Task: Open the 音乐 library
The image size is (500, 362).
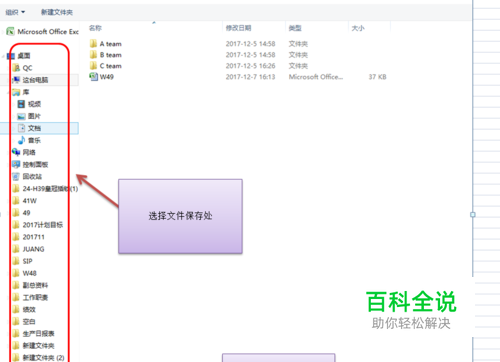Action: point(29,140)
